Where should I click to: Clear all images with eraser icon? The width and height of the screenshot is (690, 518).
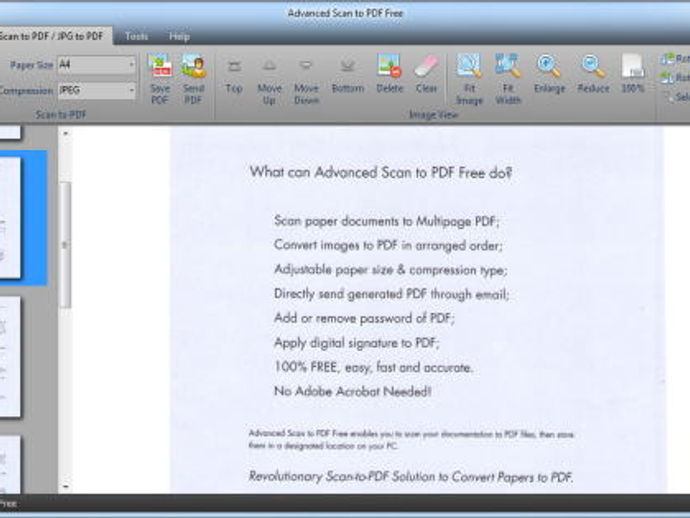click(x=426, y=73)
